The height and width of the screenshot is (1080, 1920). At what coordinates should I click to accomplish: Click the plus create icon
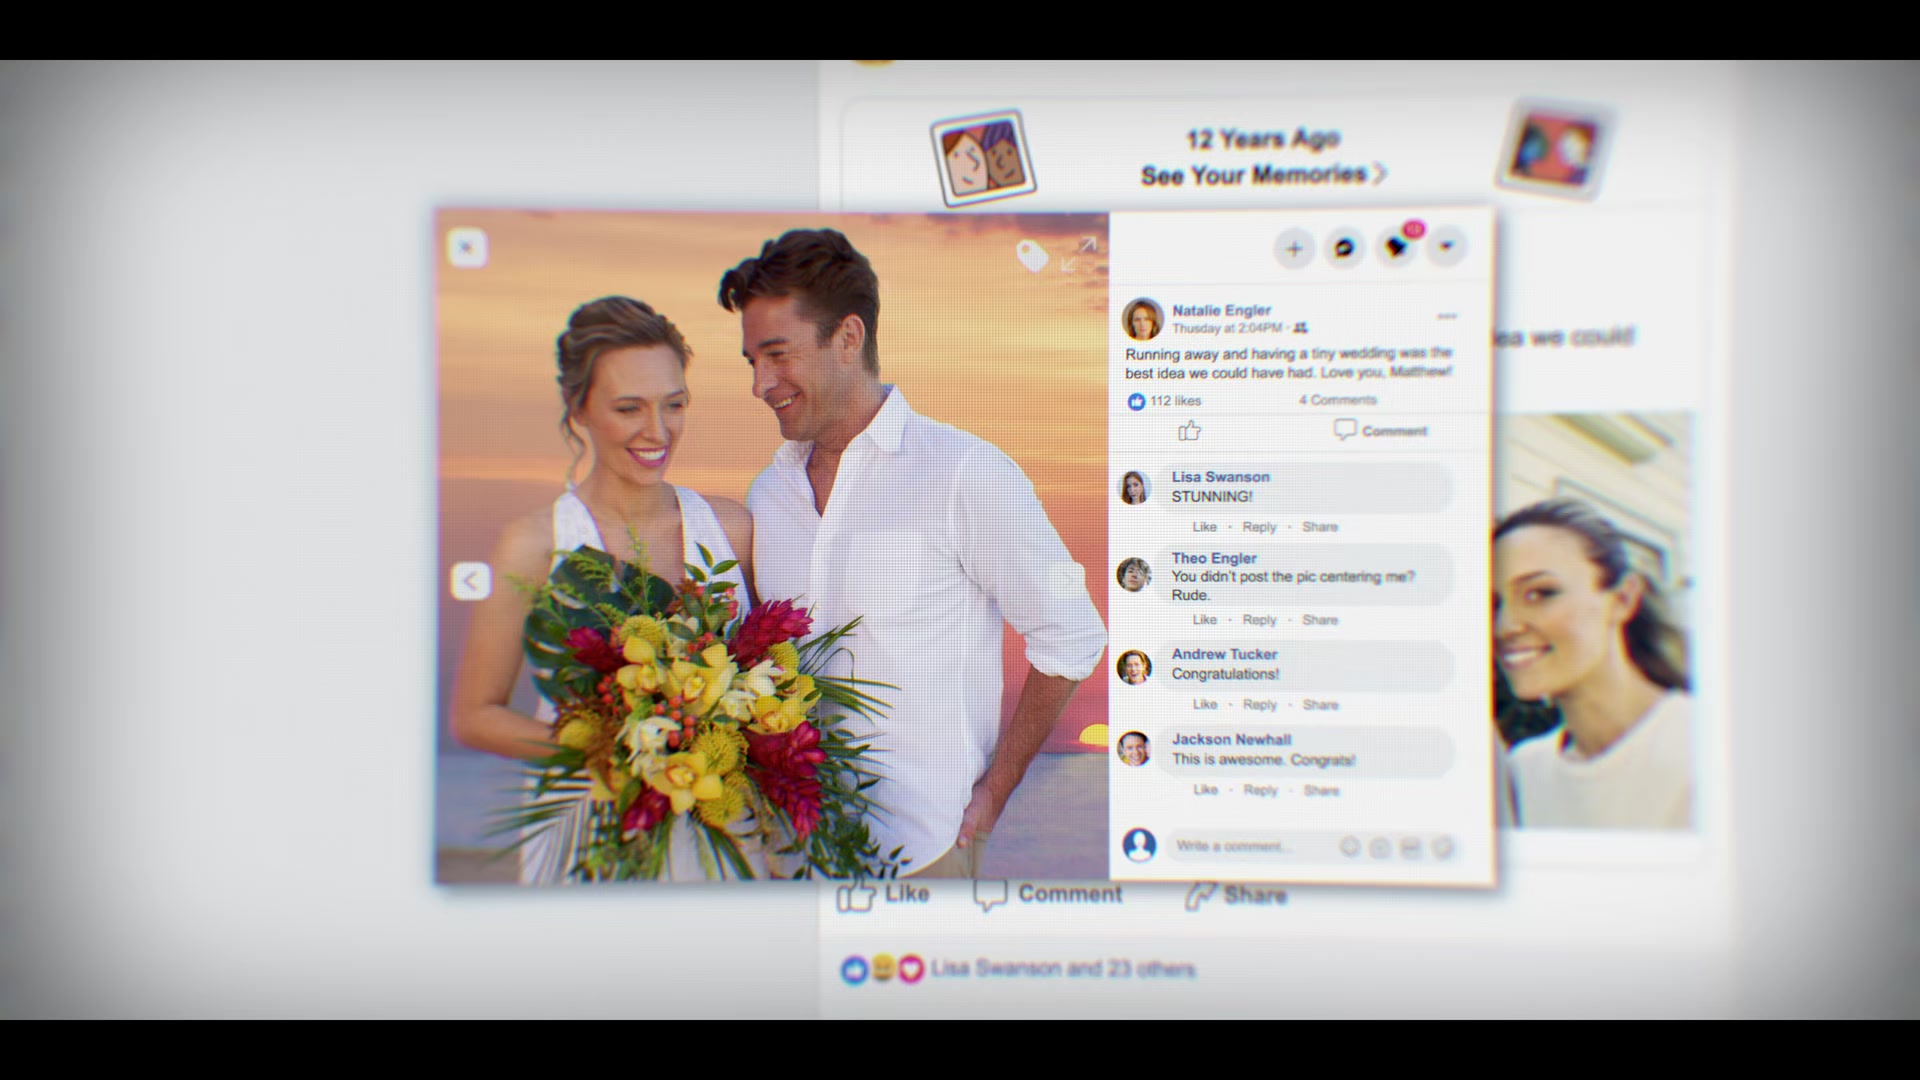tap(1294, 248)
